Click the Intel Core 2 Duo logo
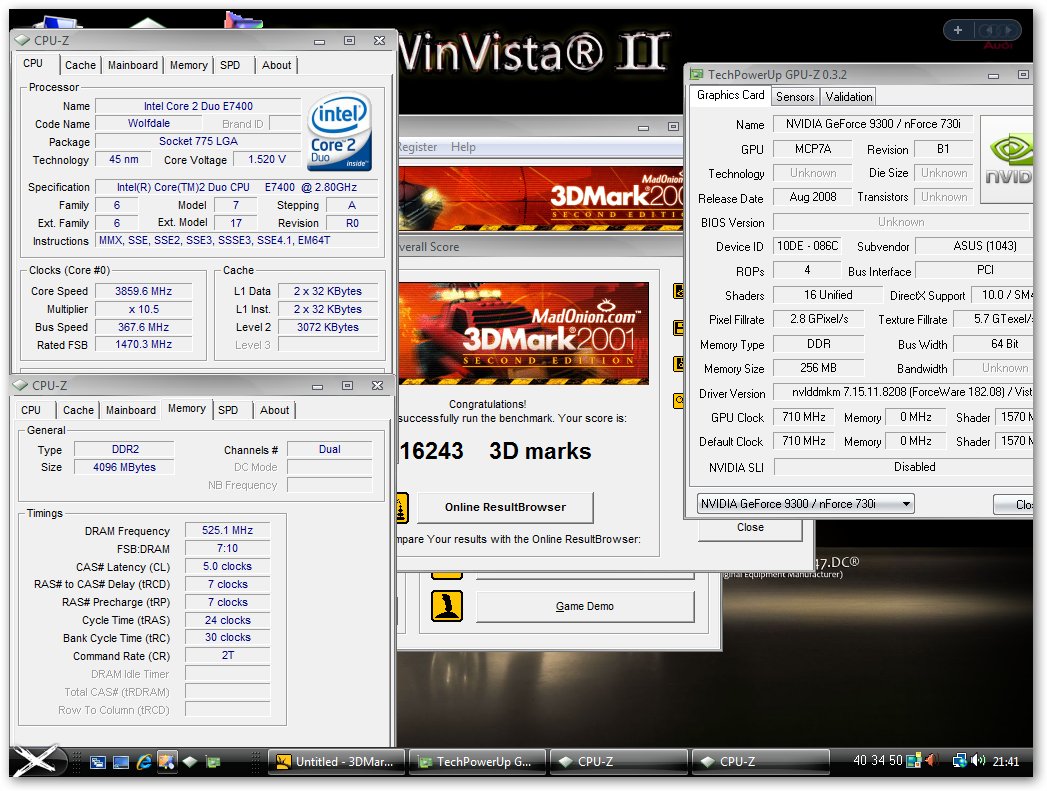The height and width of the screenshot is (791, 1047). click(x=339, y=131)
